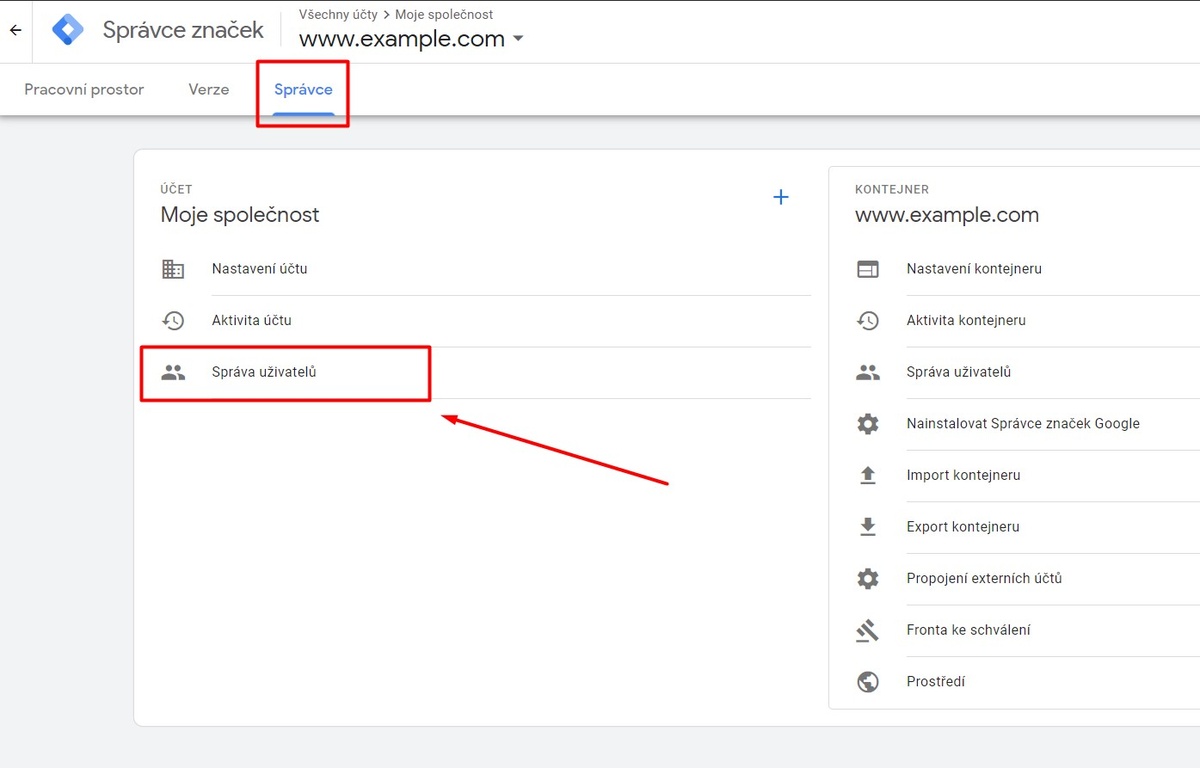The width and height of the screenshot is (1200, 768).
Task: Click the Import kontejneru upload icon
Action: (868, 475)
